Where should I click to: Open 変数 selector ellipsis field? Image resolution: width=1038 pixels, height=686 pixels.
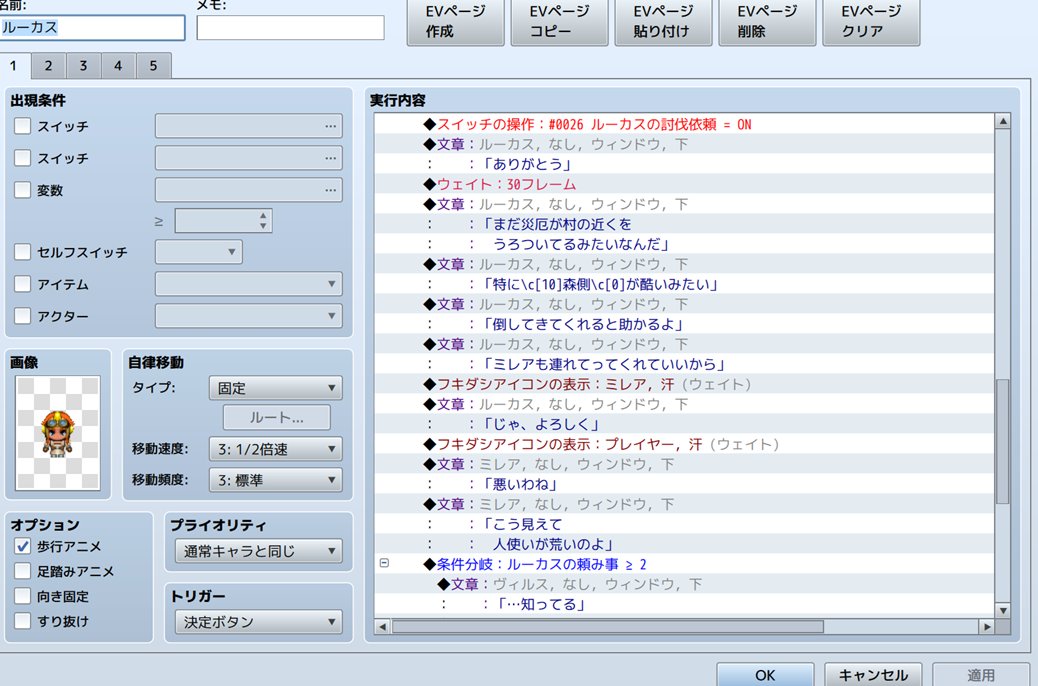coord(249,190)
